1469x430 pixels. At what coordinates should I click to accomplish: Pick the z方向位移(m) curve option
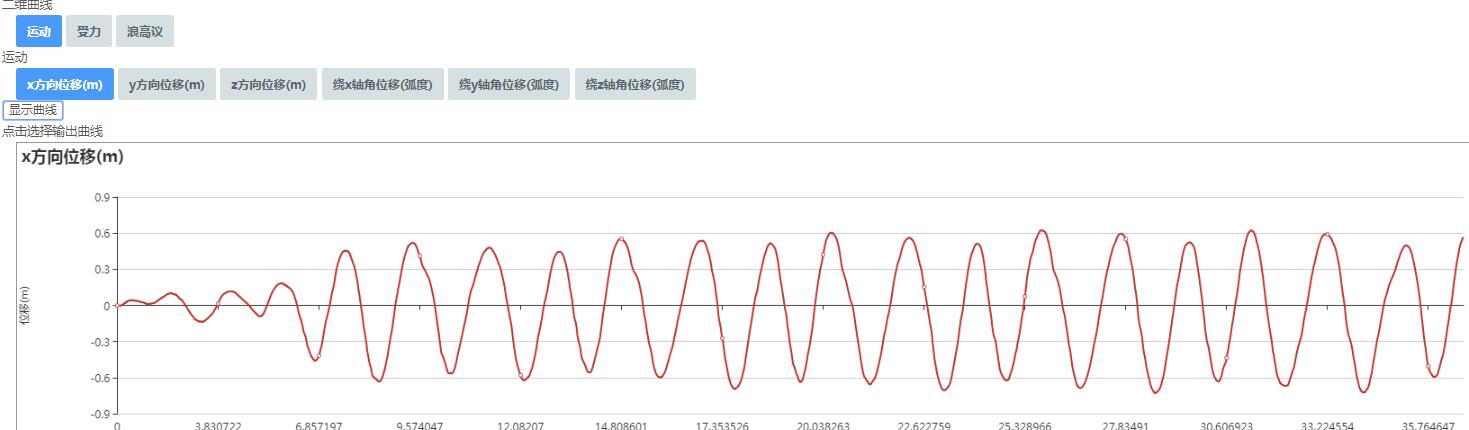(268, 85)
